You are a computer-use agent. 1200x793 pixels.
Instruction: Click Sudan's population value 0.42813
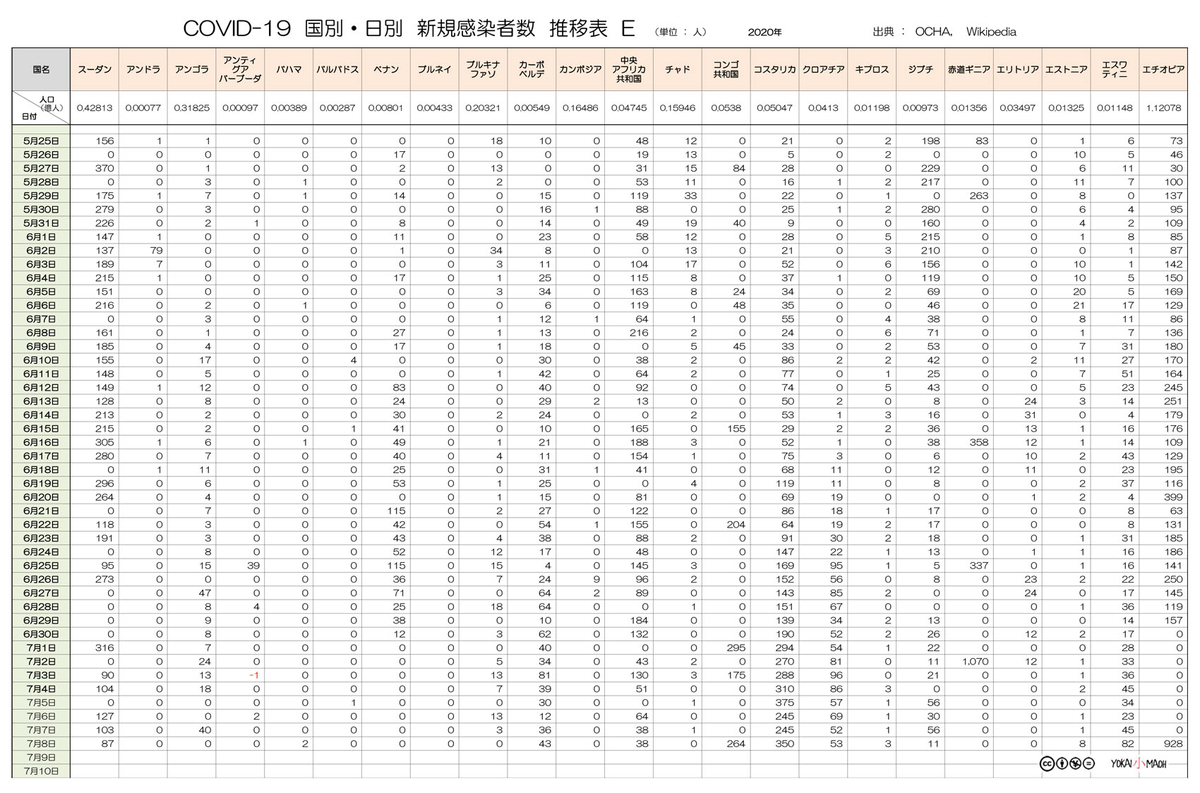pyautogui.click(x=94, y=106)
